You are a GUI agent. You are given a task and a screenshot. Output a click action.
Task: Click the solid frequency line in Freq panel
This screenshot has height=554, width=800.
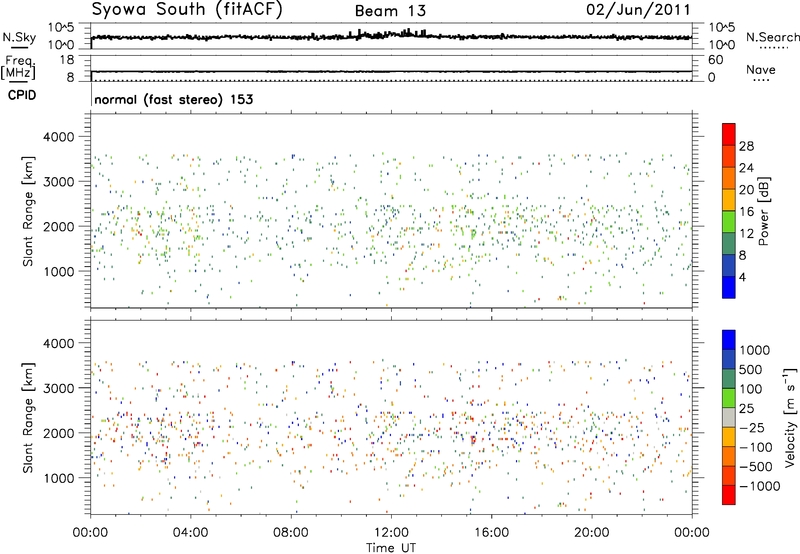coord(391,71)
